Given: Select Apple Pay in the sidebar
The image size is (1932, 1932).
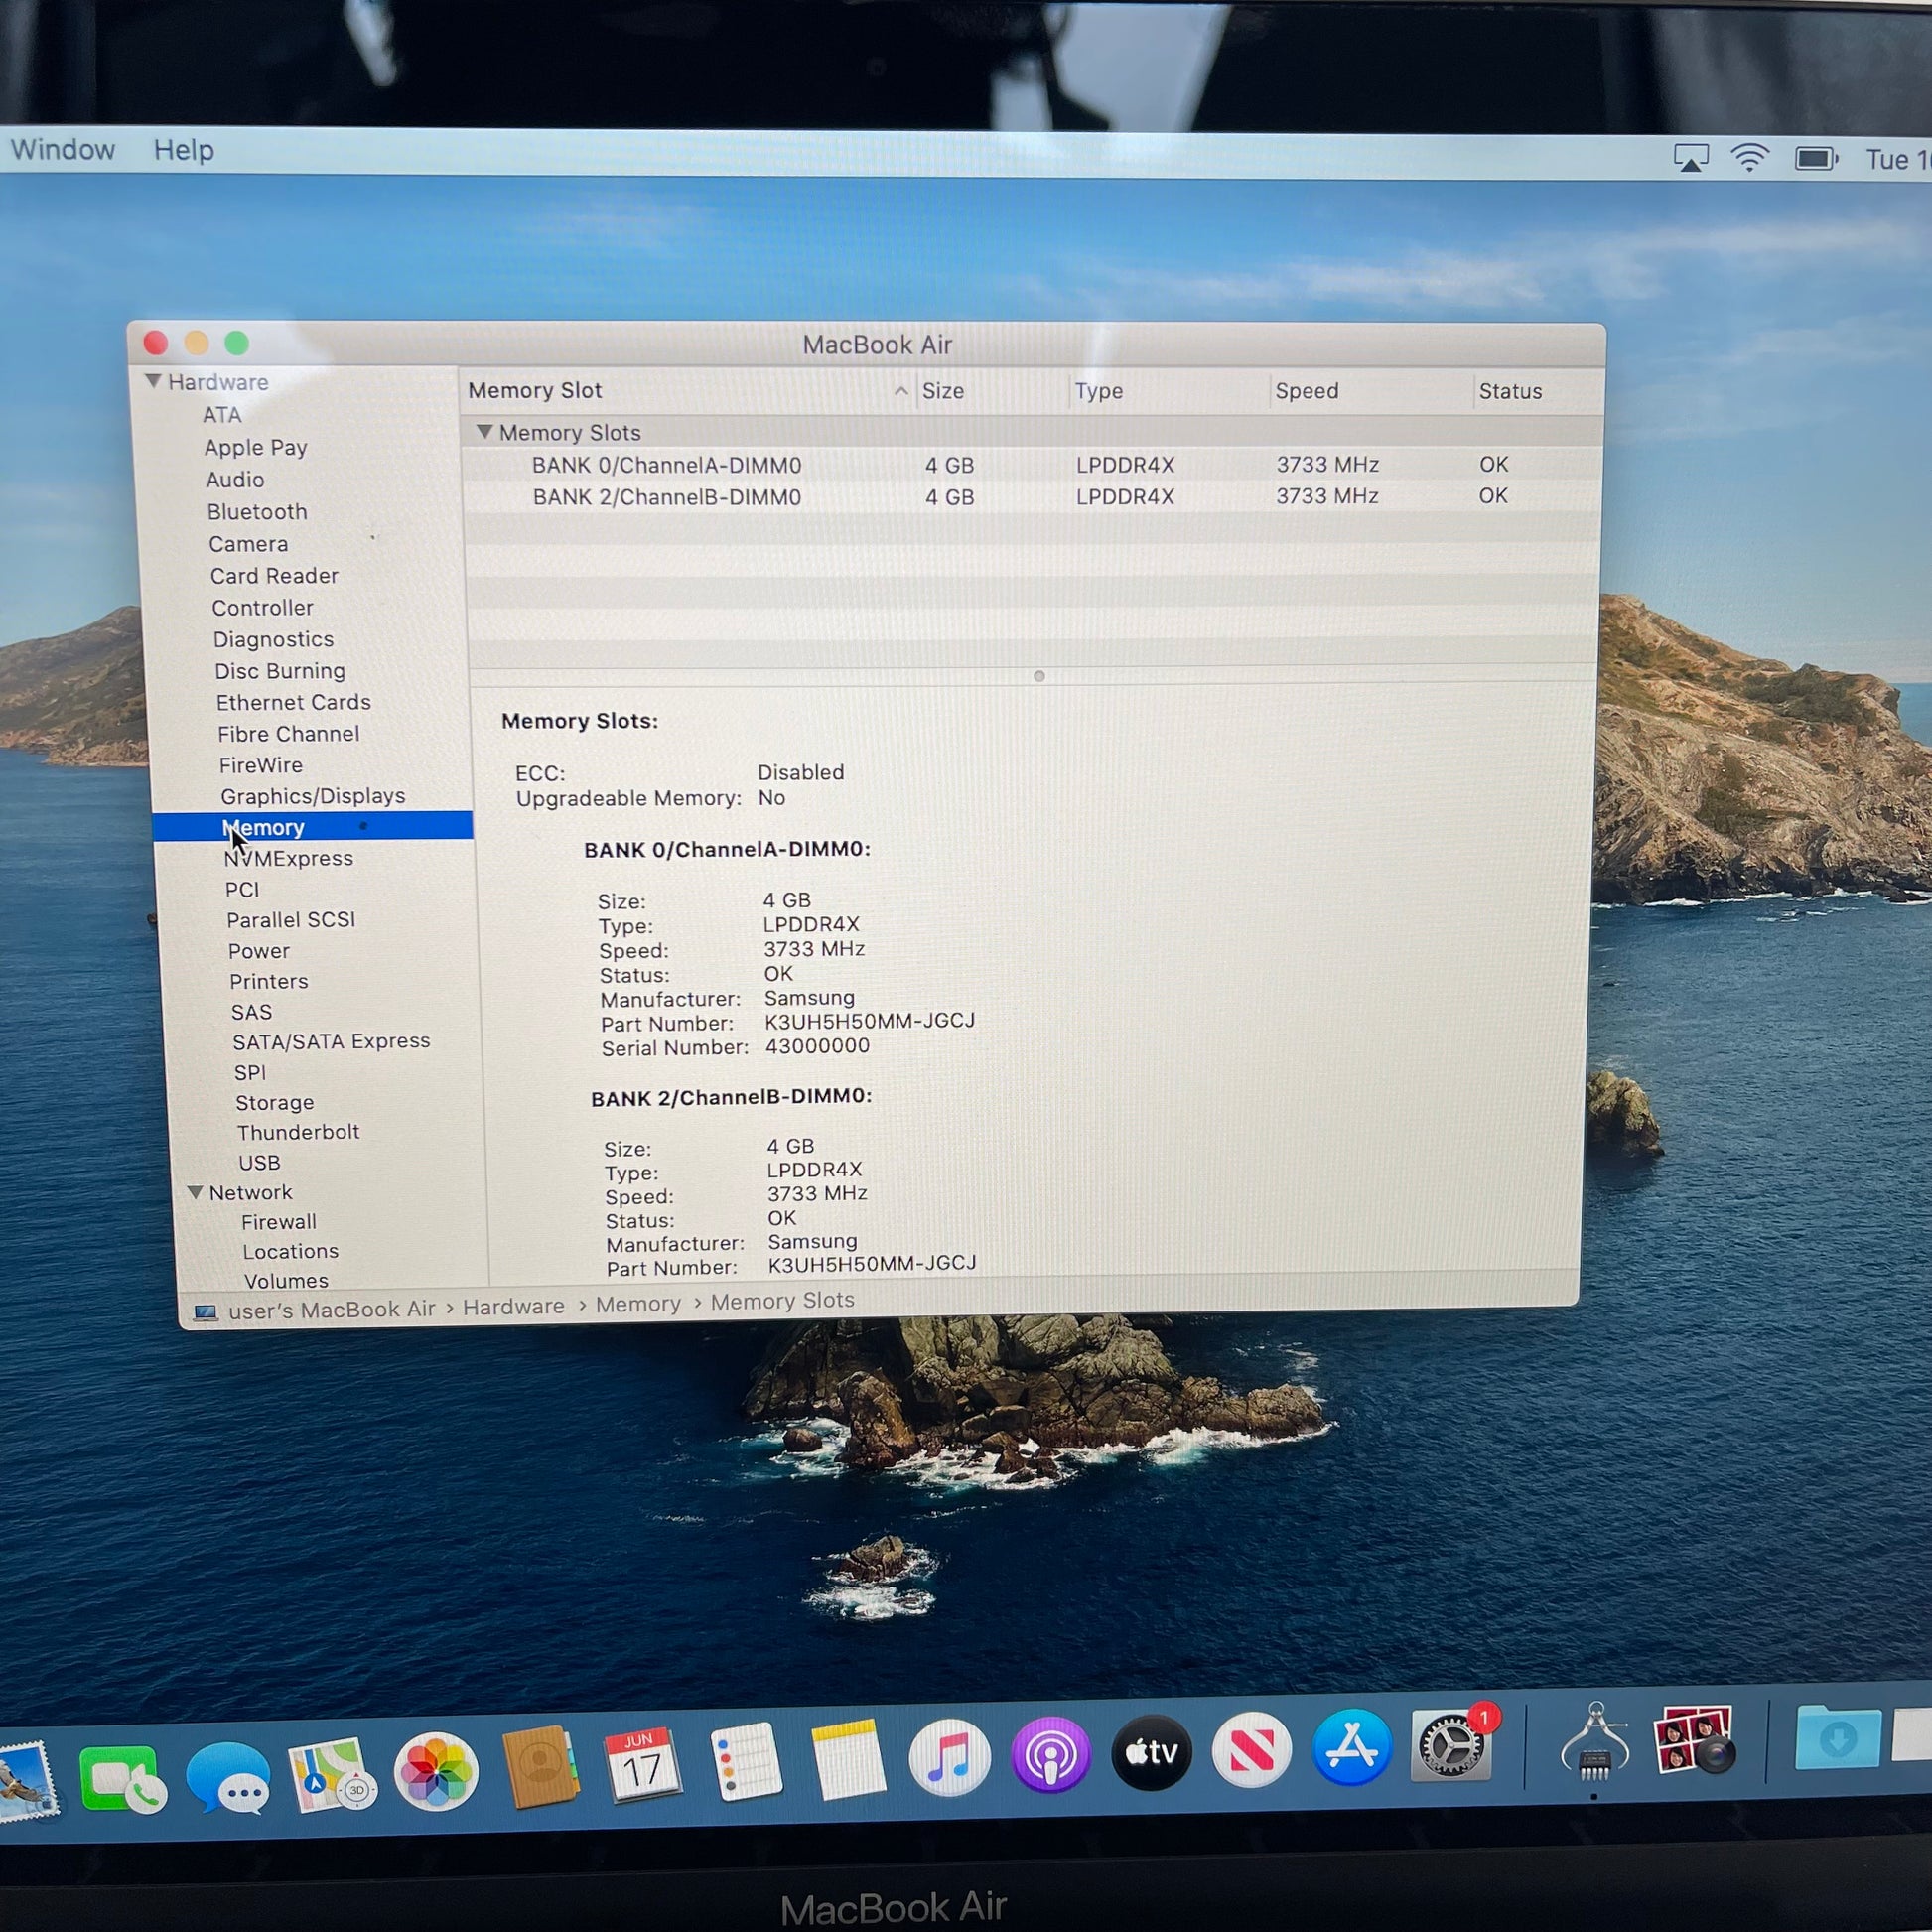Looking at the screenshot, I should tap(255, 448).
